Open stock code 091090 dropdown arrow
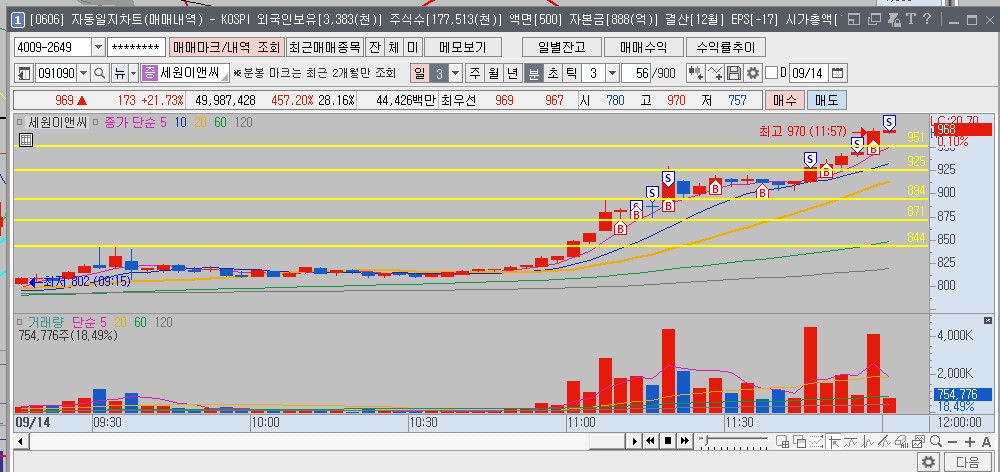Image resolution: width=1000 pixels, height=472 pixels. (84, 73)
